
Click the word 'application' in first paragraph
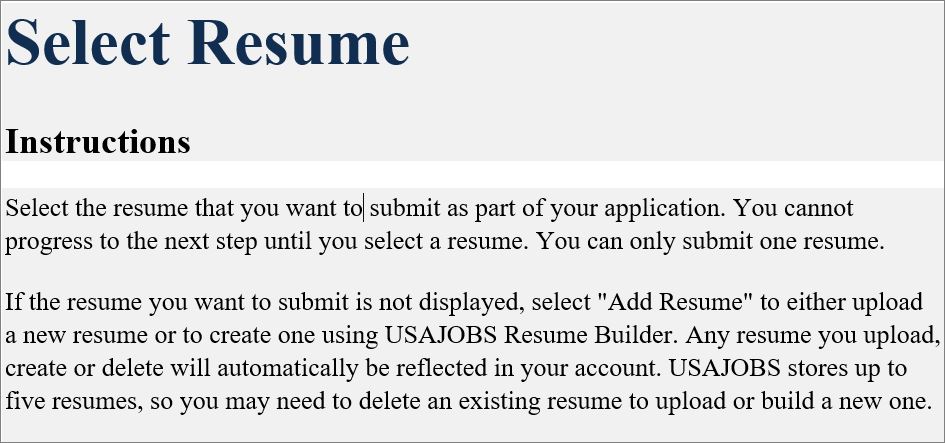664,209
